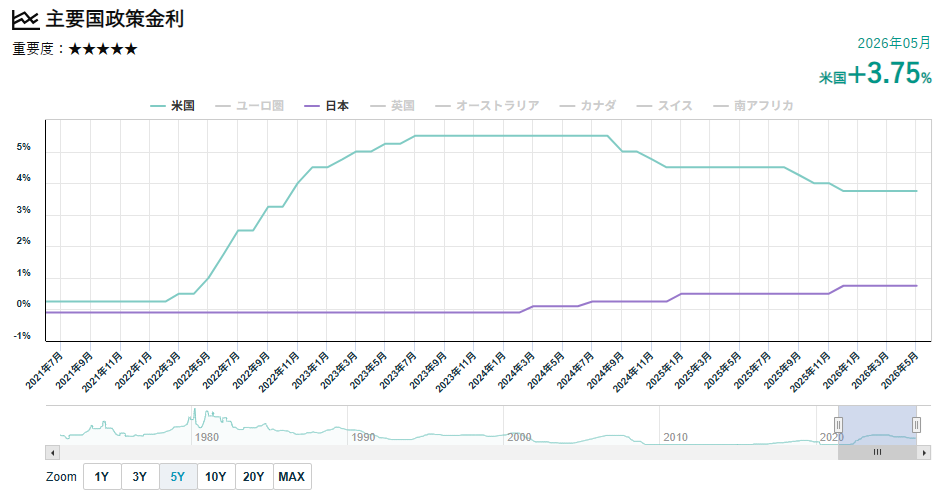The height and width of the screenshot is (496, 947).
Task: Show the オーストラリア series
Action: [487, 106]
